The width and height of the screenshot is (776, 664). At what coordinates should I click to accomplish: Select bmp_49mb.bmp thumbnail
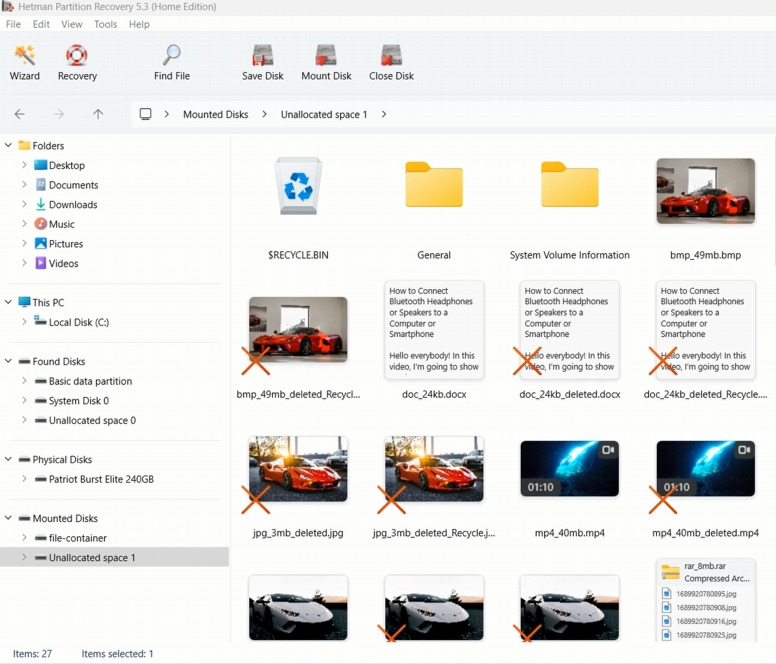coord(705,191)
